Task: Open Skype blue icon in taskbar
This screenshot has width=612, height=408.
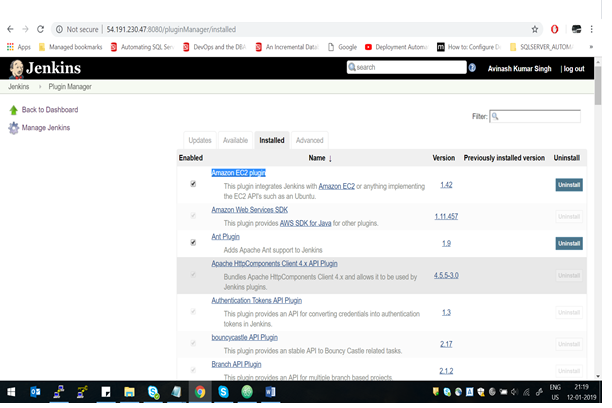Action: point(223,392)
